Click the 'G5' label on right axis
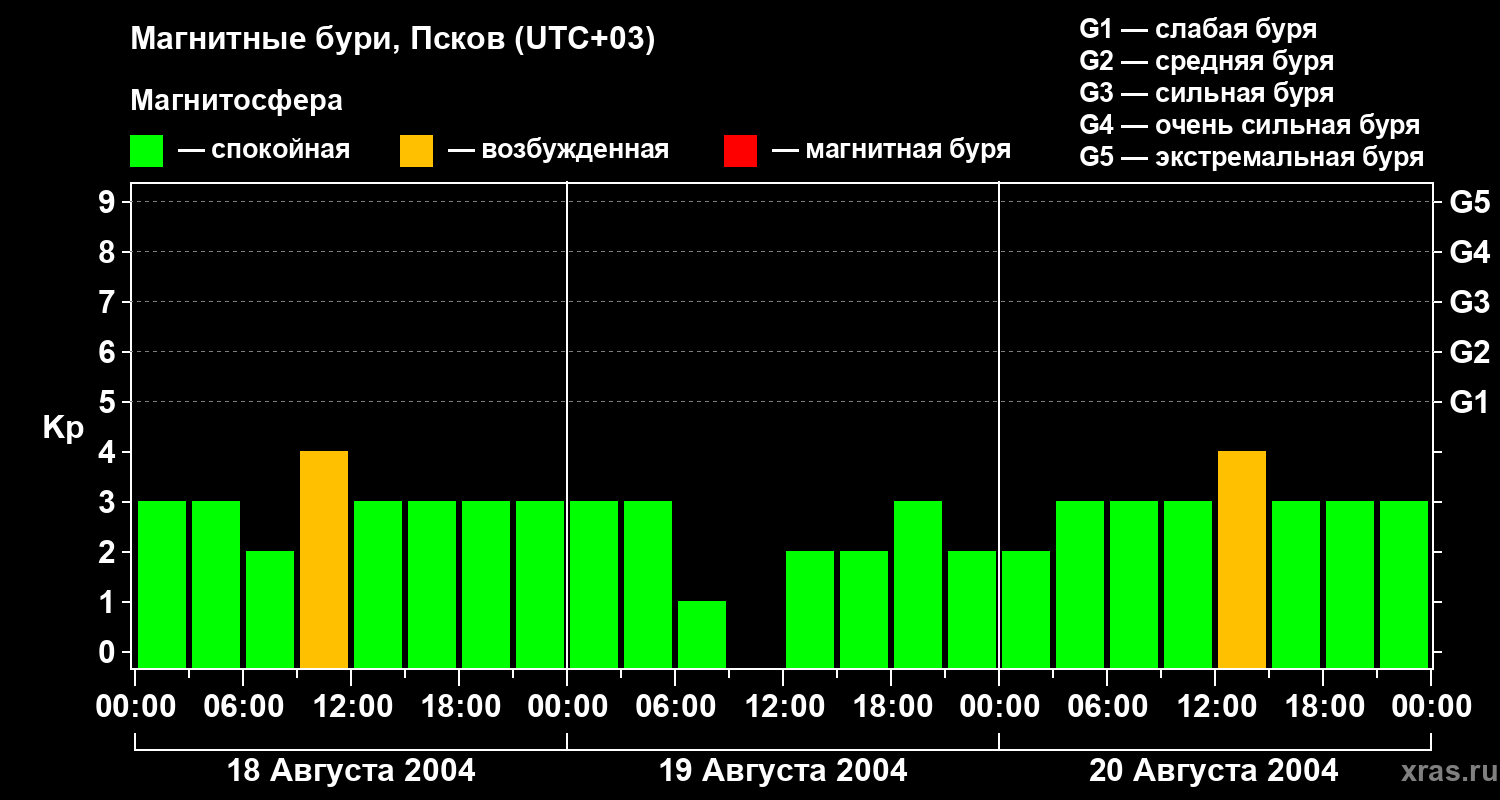This screenshot has height=800, width=1500. (1470, 202)
